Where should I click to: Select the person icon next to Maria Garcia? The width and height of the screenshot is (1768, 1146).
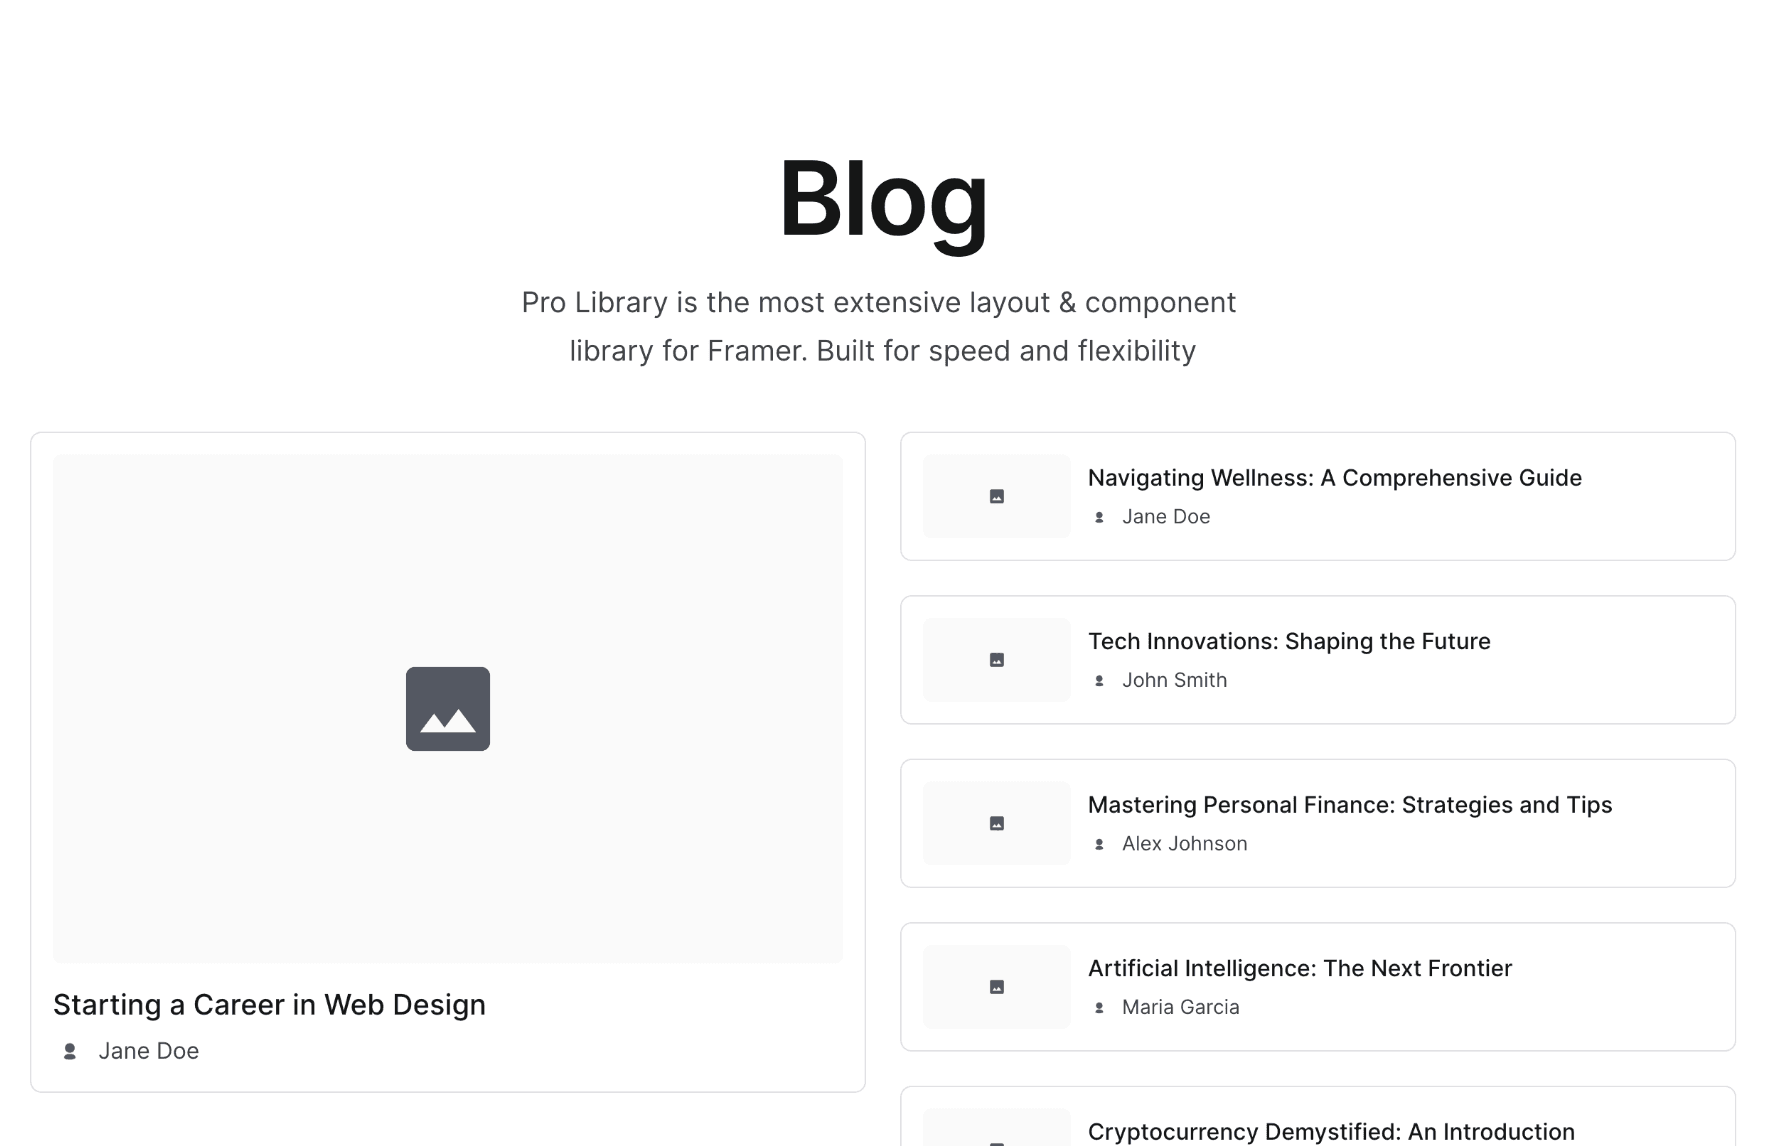tap(1101, 1007)
